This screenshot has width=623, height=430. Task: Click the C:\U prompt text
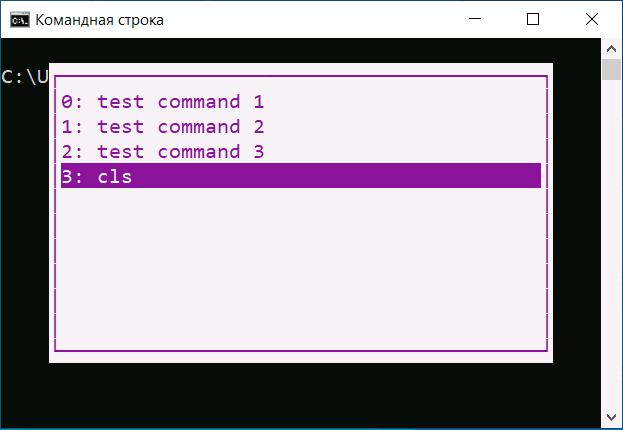[x=25, y=77]
